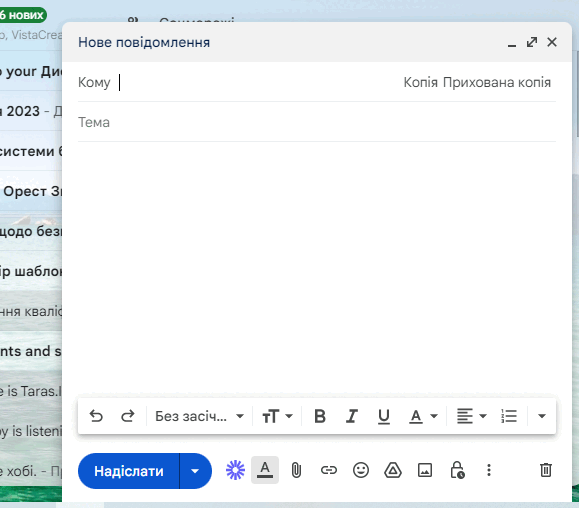Expand compose window to full screen
This screenshot has height=508, width=579.
[532, 42]
